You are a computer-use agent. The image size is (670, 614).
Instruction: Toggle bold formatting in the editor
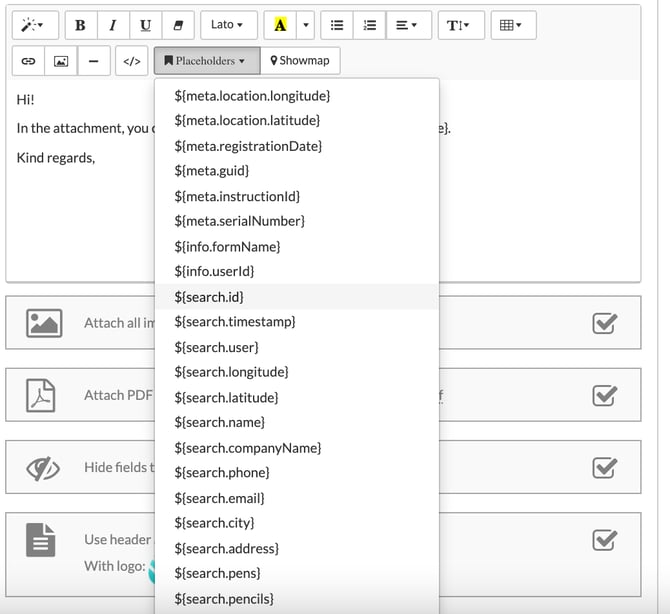point(80,26)
